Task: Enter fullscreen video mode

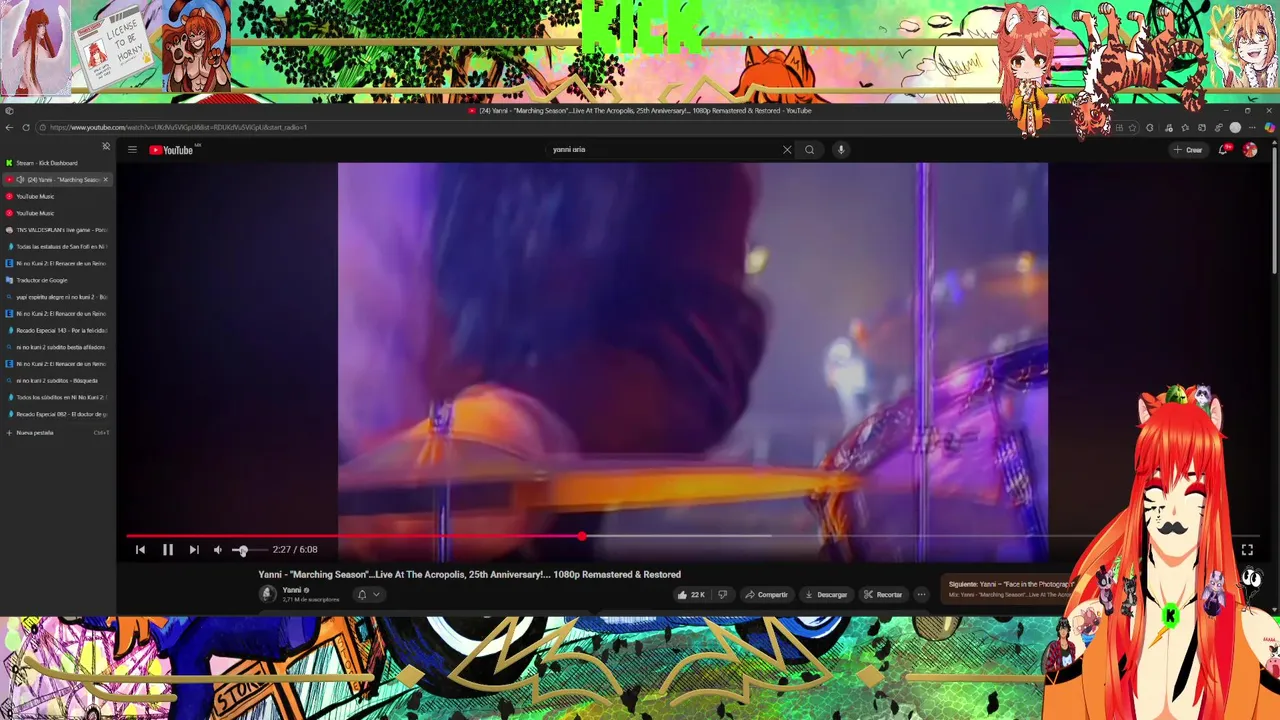Action: [1247, 550]
